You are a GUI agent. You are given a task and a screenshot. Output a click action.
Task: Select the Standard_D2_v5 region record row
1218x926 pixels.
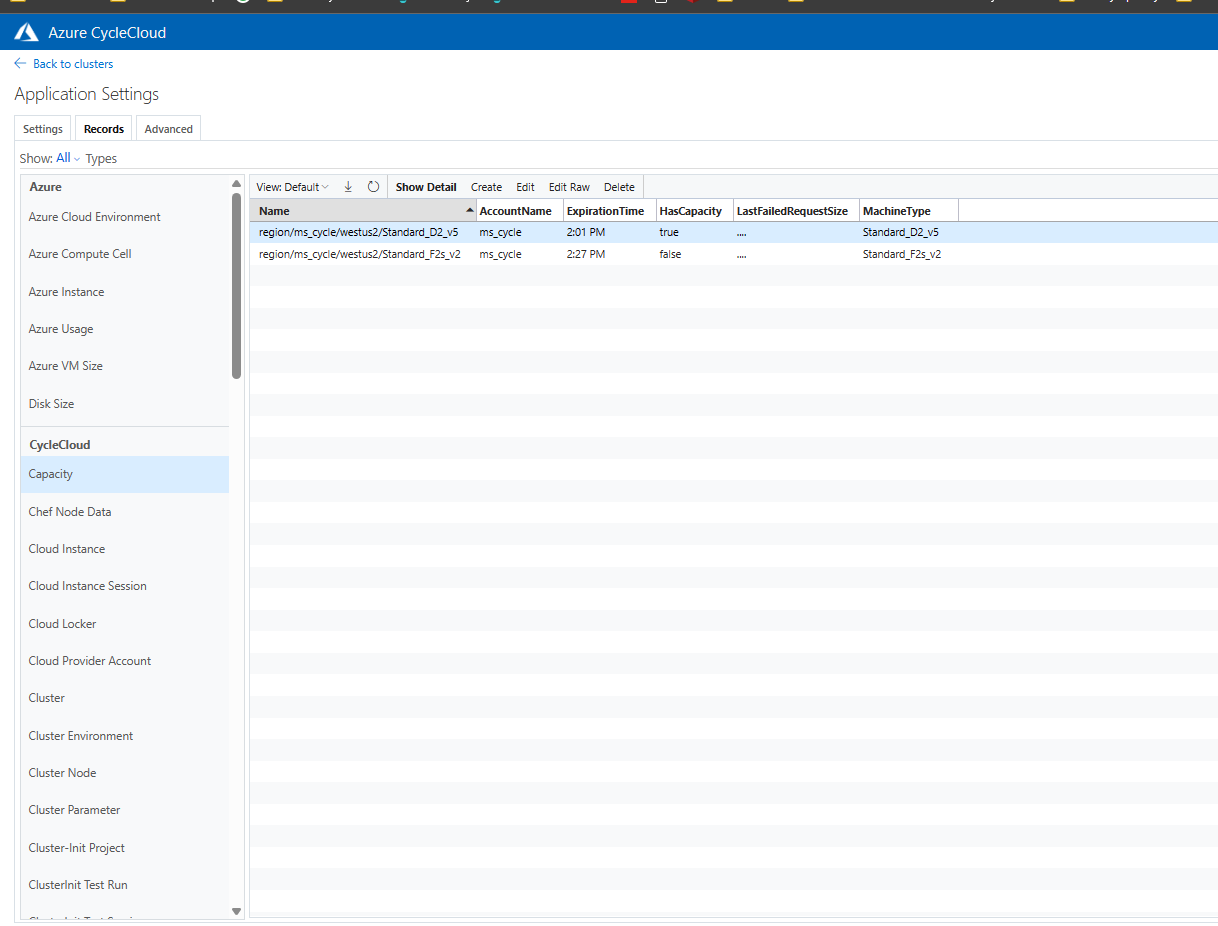point(733,232)
